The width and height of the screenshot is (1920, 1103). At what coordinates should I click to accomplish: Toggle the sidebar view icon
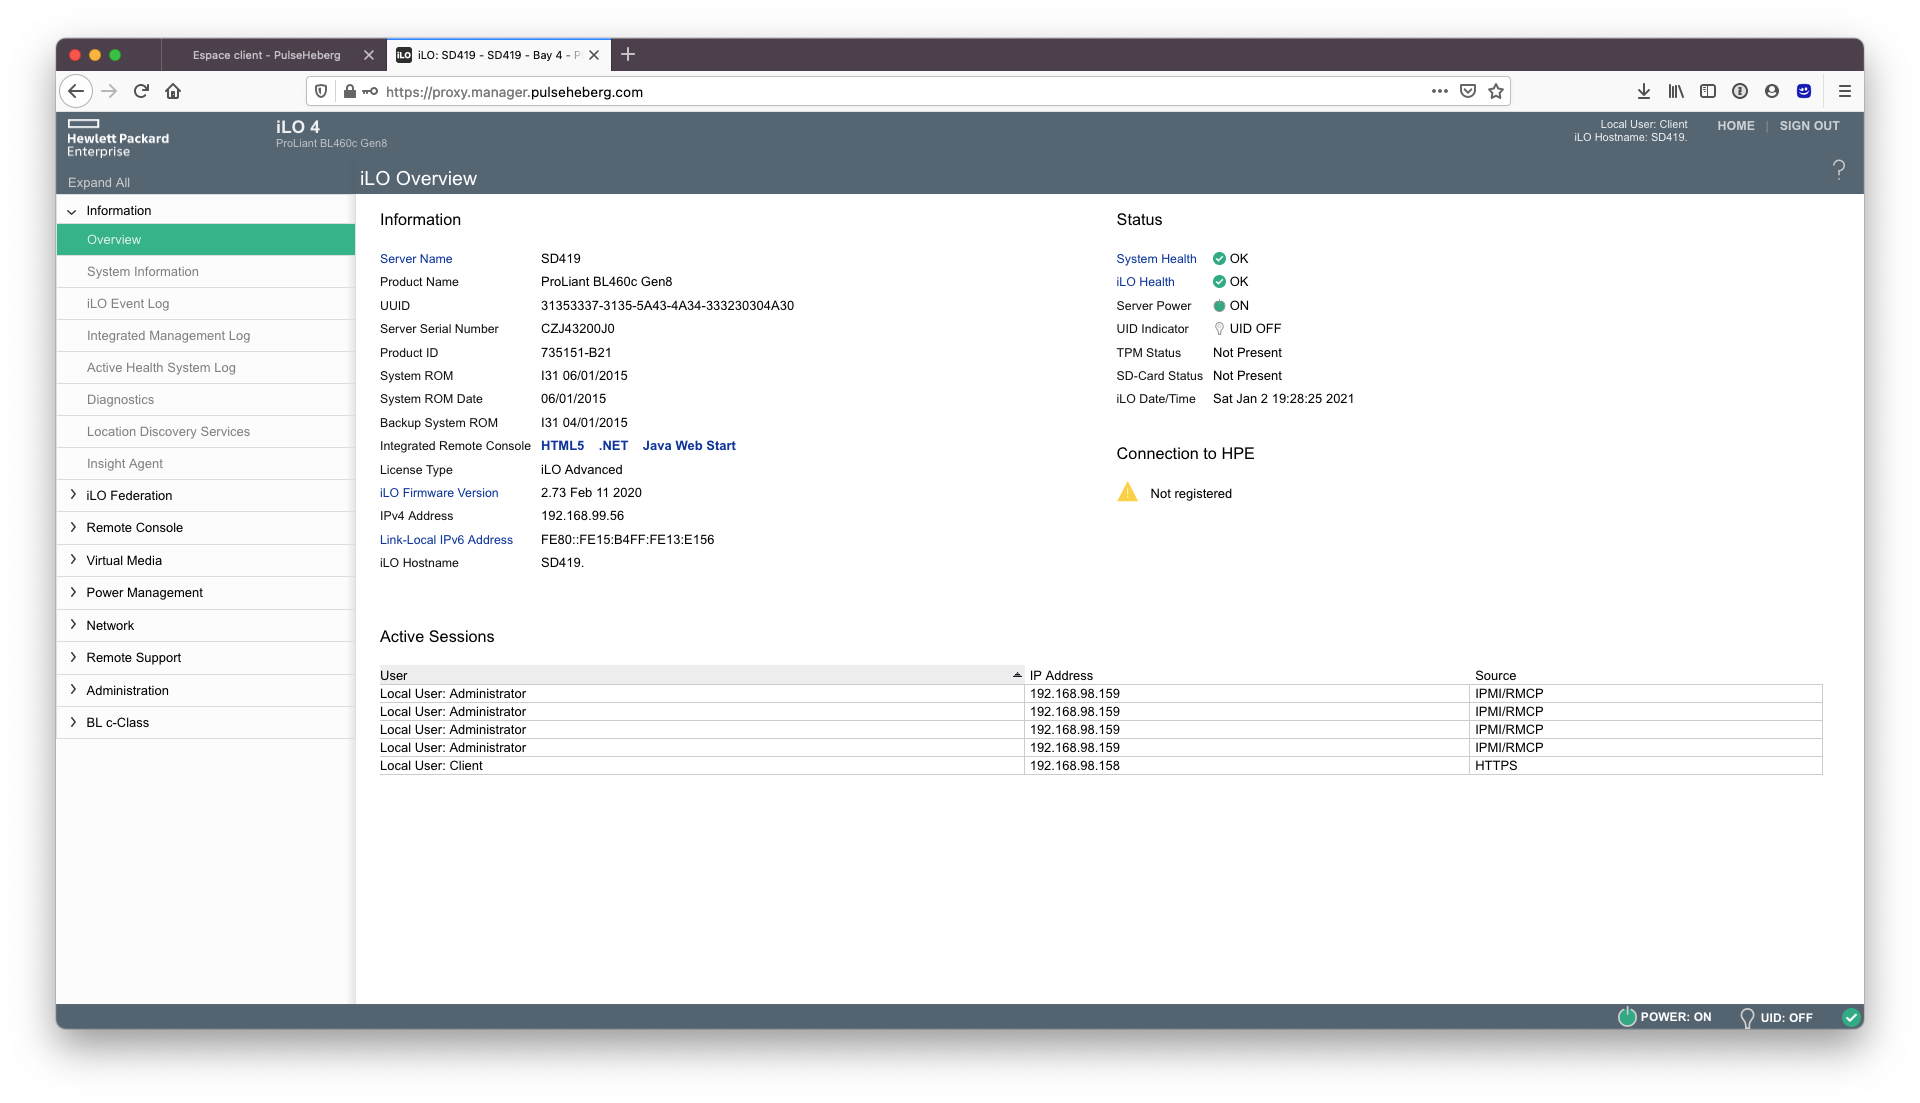1707,91
